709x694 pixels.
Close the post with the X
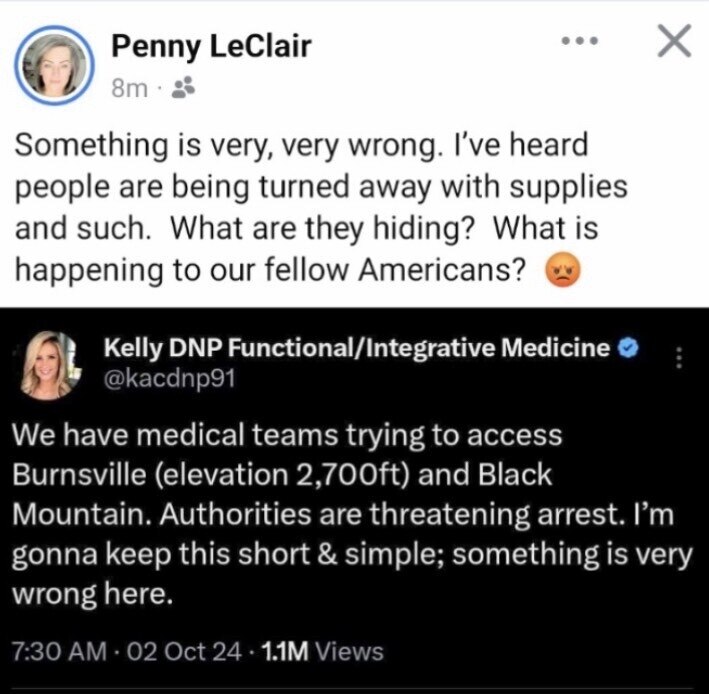(x=676, y=42)
